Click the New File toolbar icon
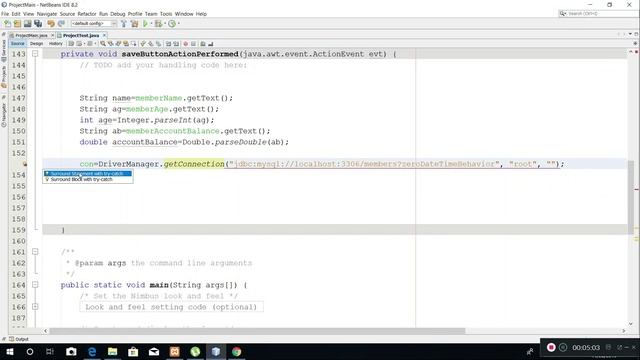The image size is (640, 360). (7, 24)
